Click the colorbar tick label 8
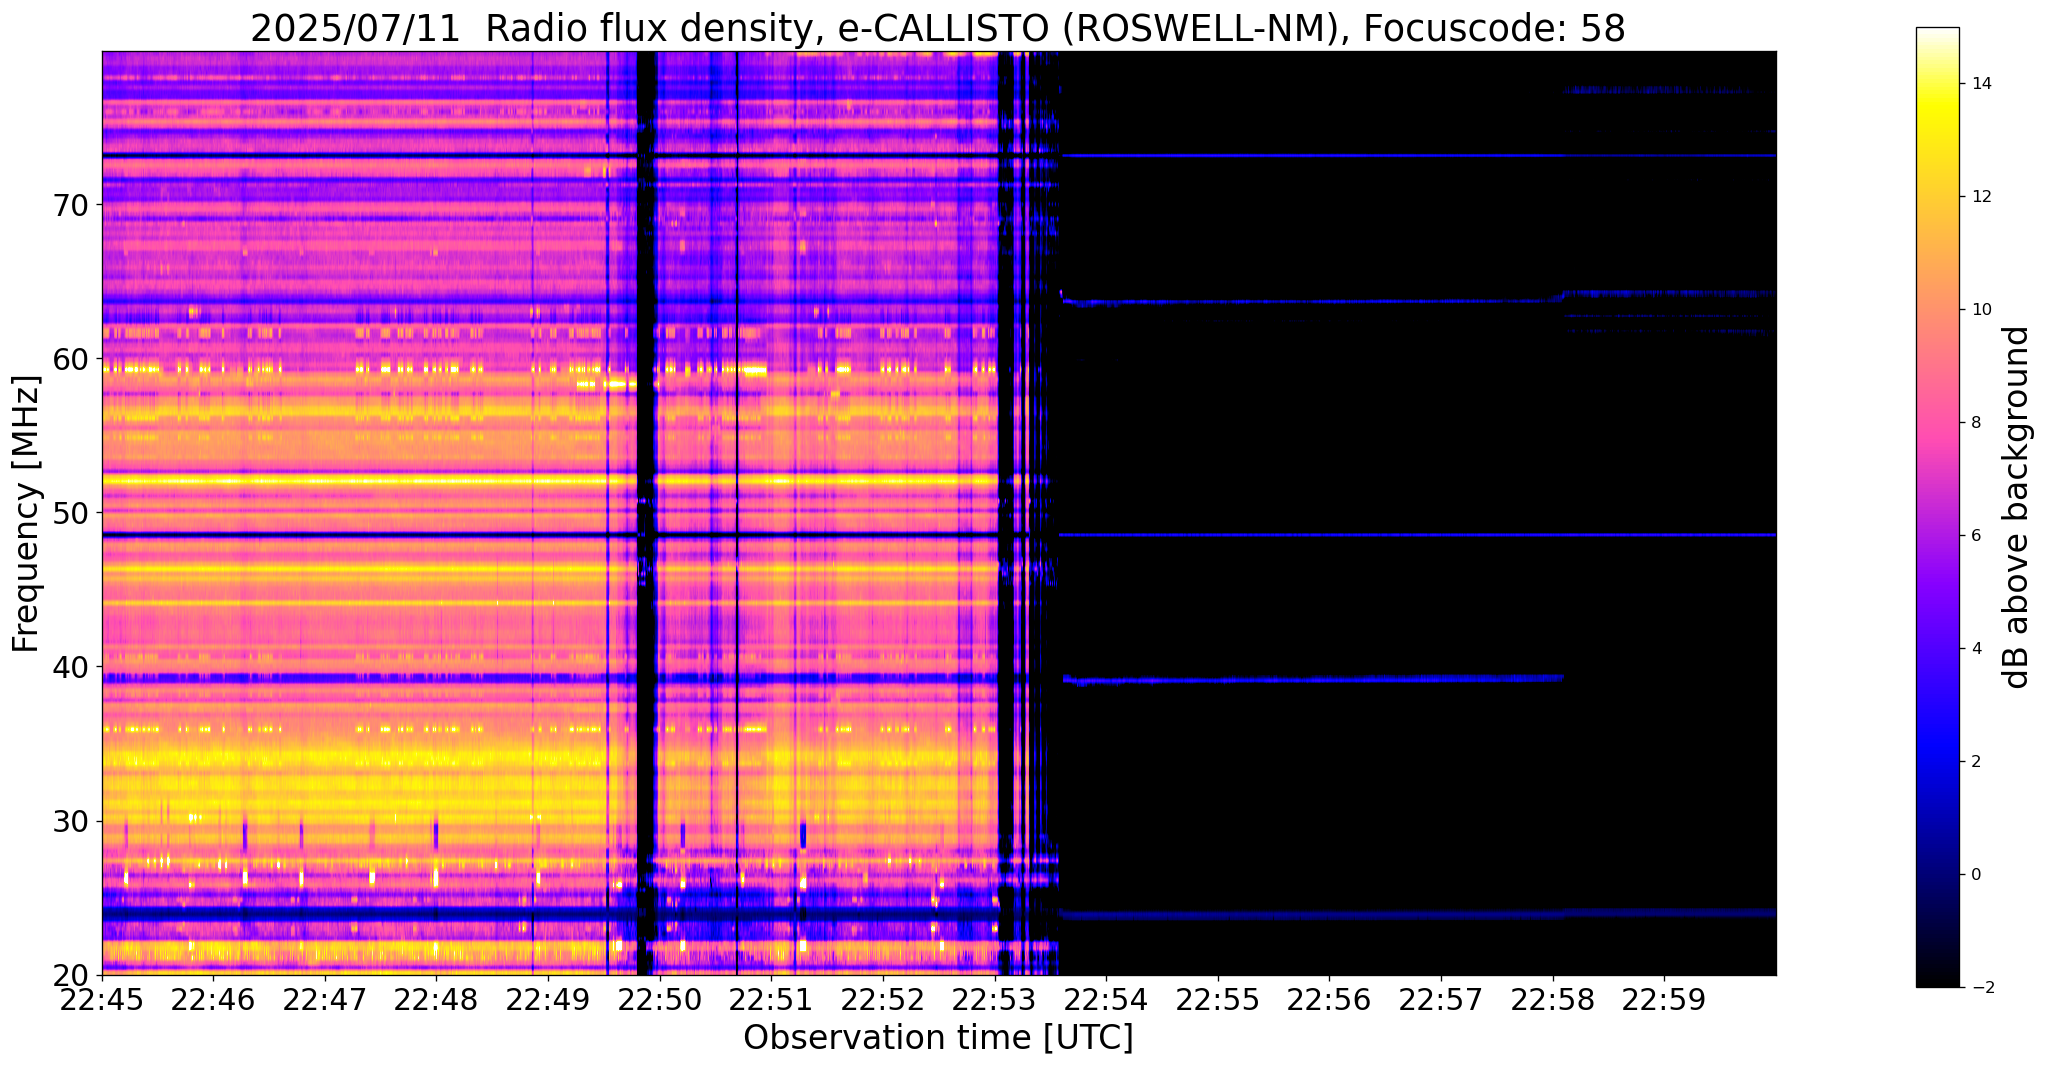Image resolution: width=2047 pixels, height=1067 pixels. pyautogui.click(x=1975, y=423)
